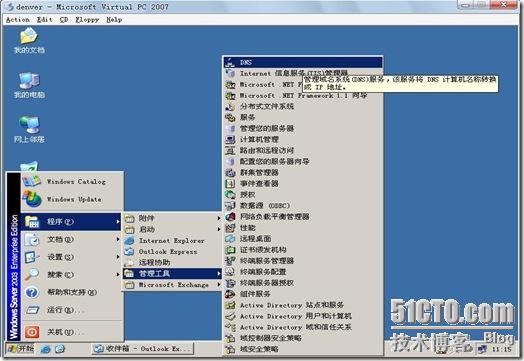Screen dimensions: 524x361
Task: Open the Action menu in Virtual PC
Action: [18, 20]
